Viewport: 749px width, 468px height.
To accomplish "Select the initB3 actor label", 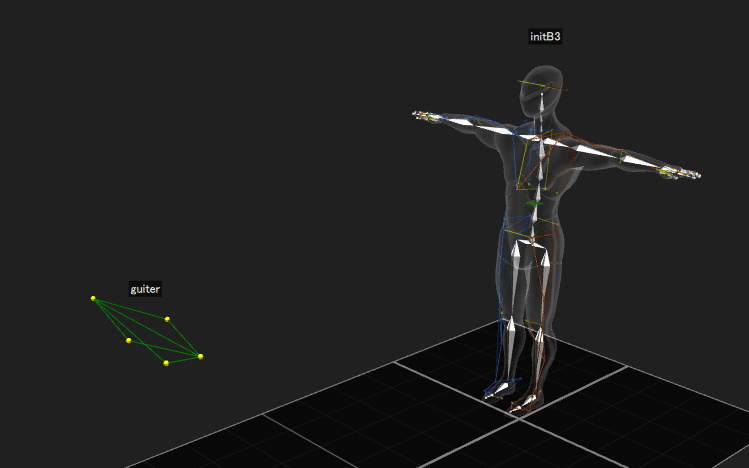I will (x=545, y=37).
